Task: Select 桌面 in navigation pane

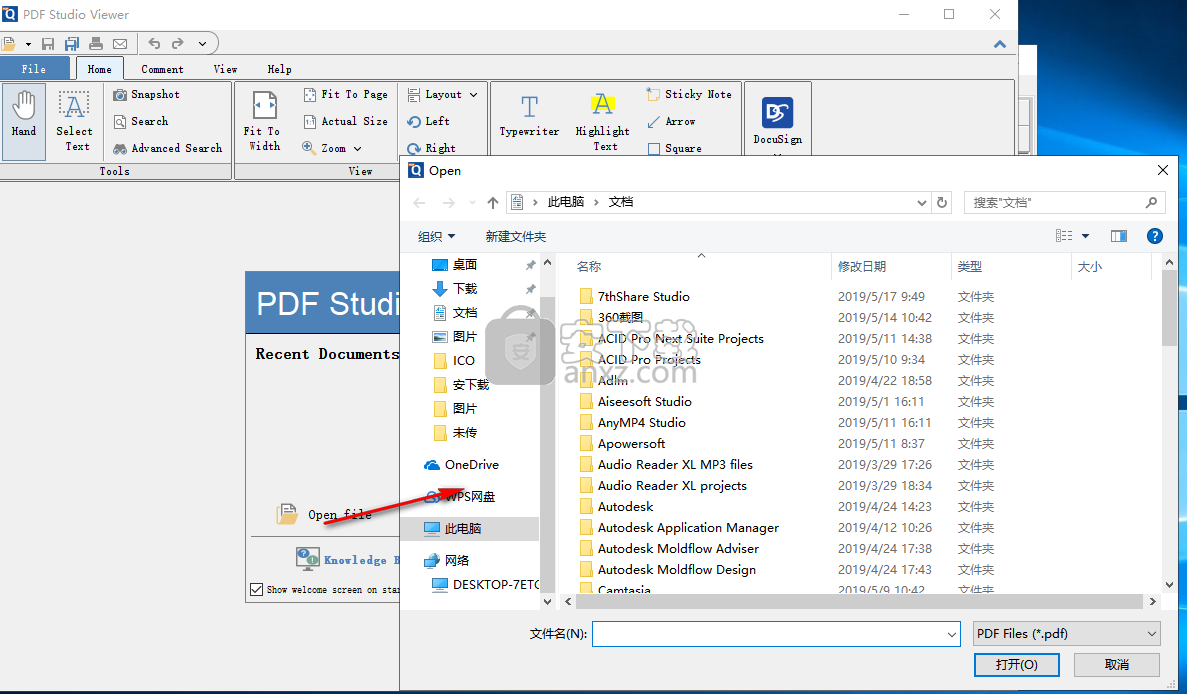Action: pos(465,264)
